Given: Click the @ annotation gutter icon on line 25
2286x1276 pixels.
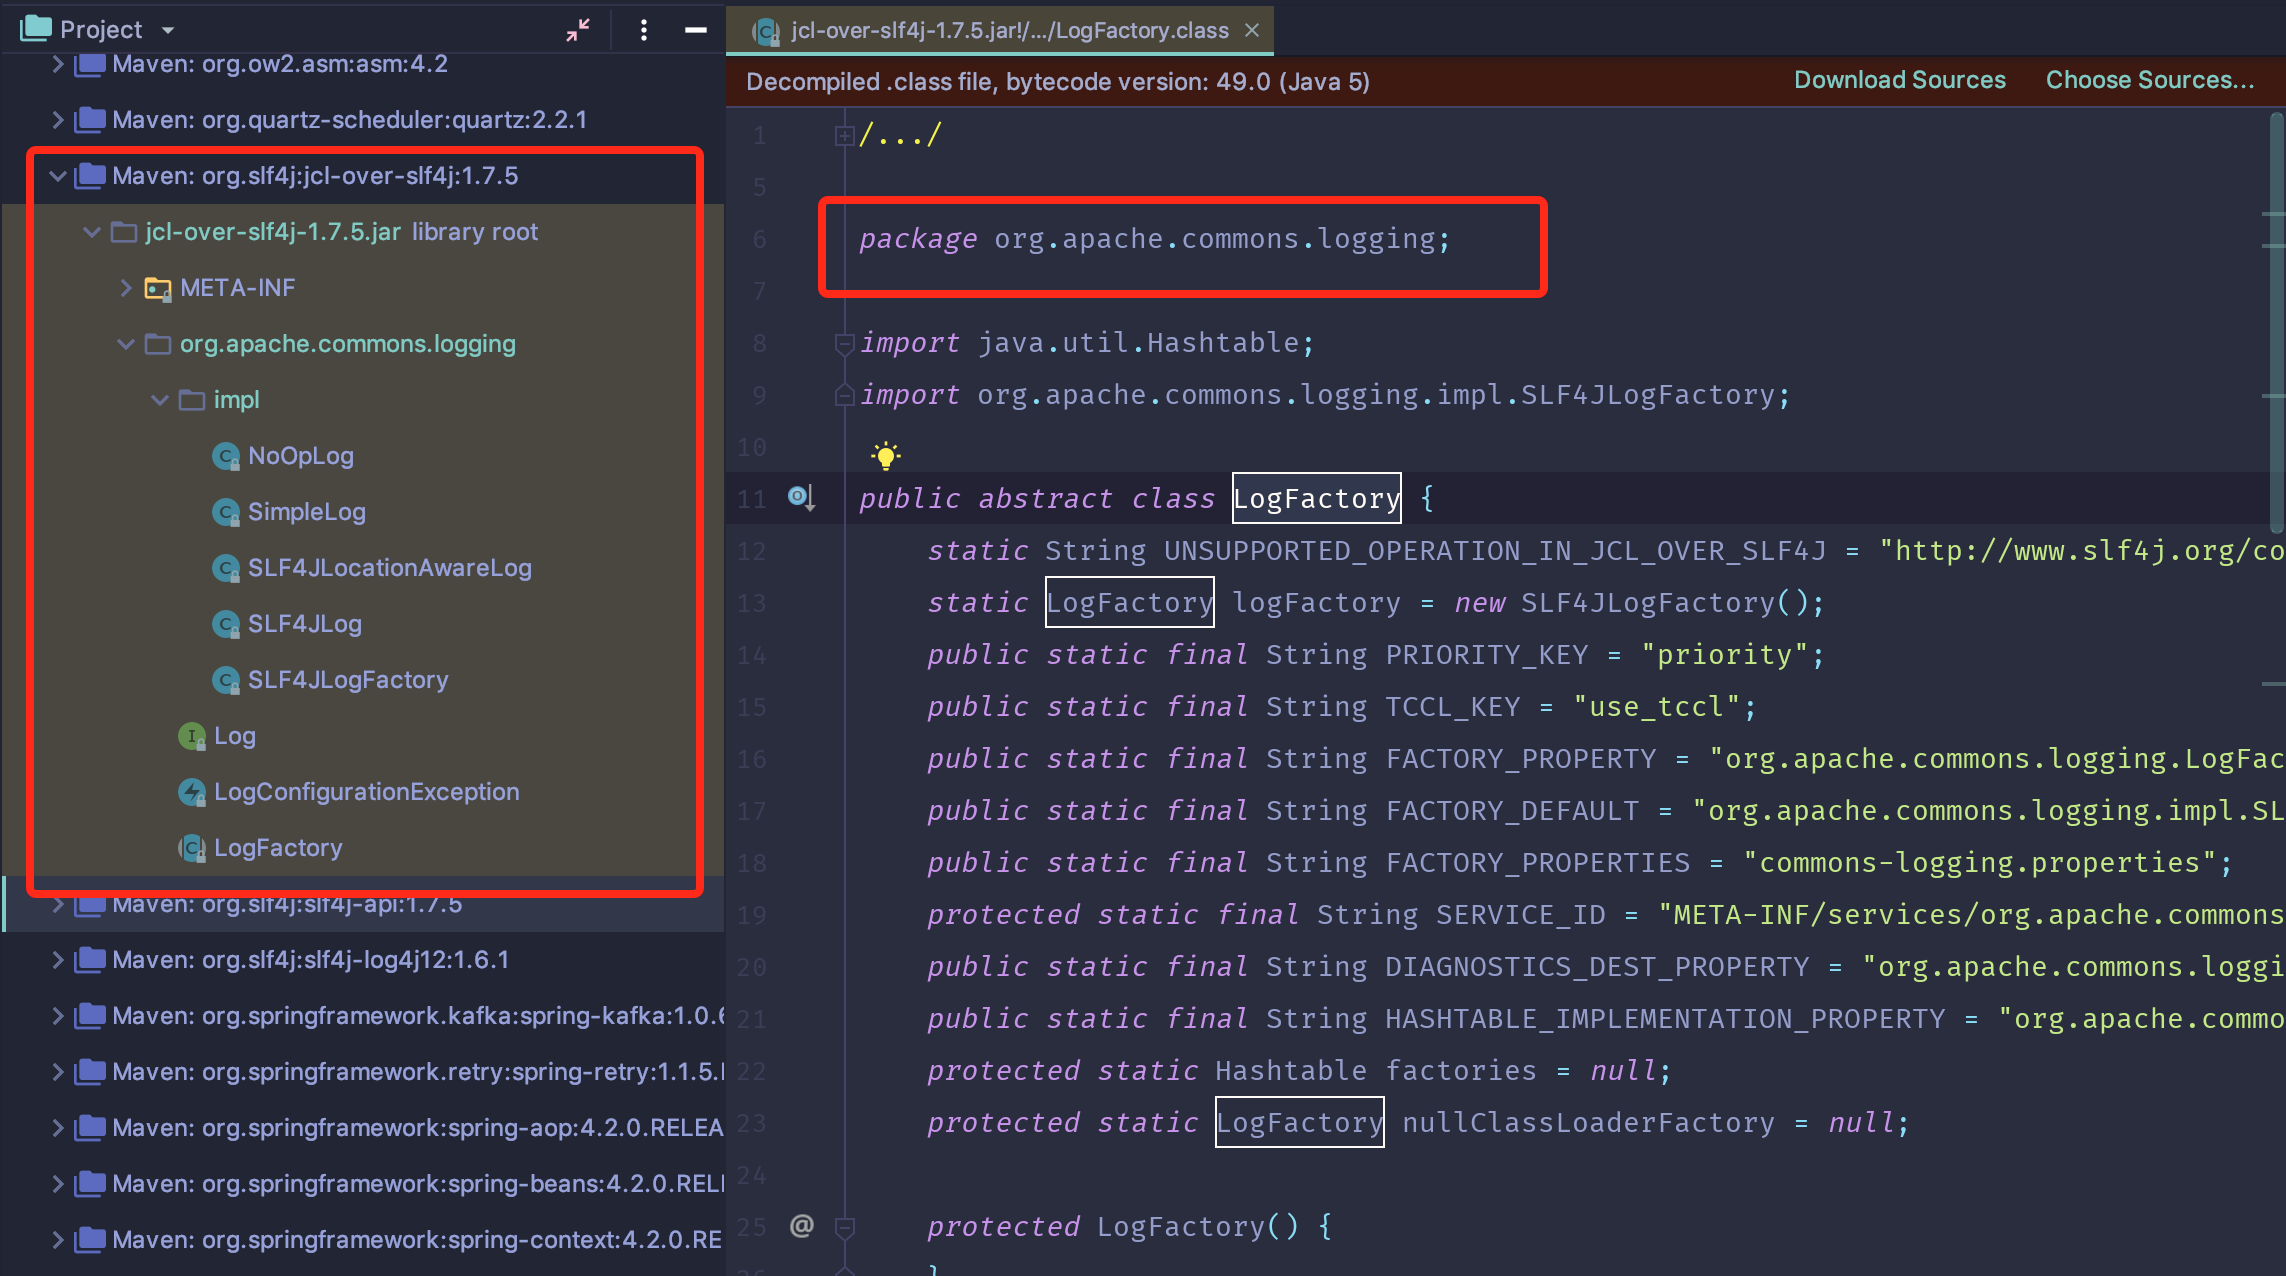Looking at the screenshot, I should (801, 1225).
